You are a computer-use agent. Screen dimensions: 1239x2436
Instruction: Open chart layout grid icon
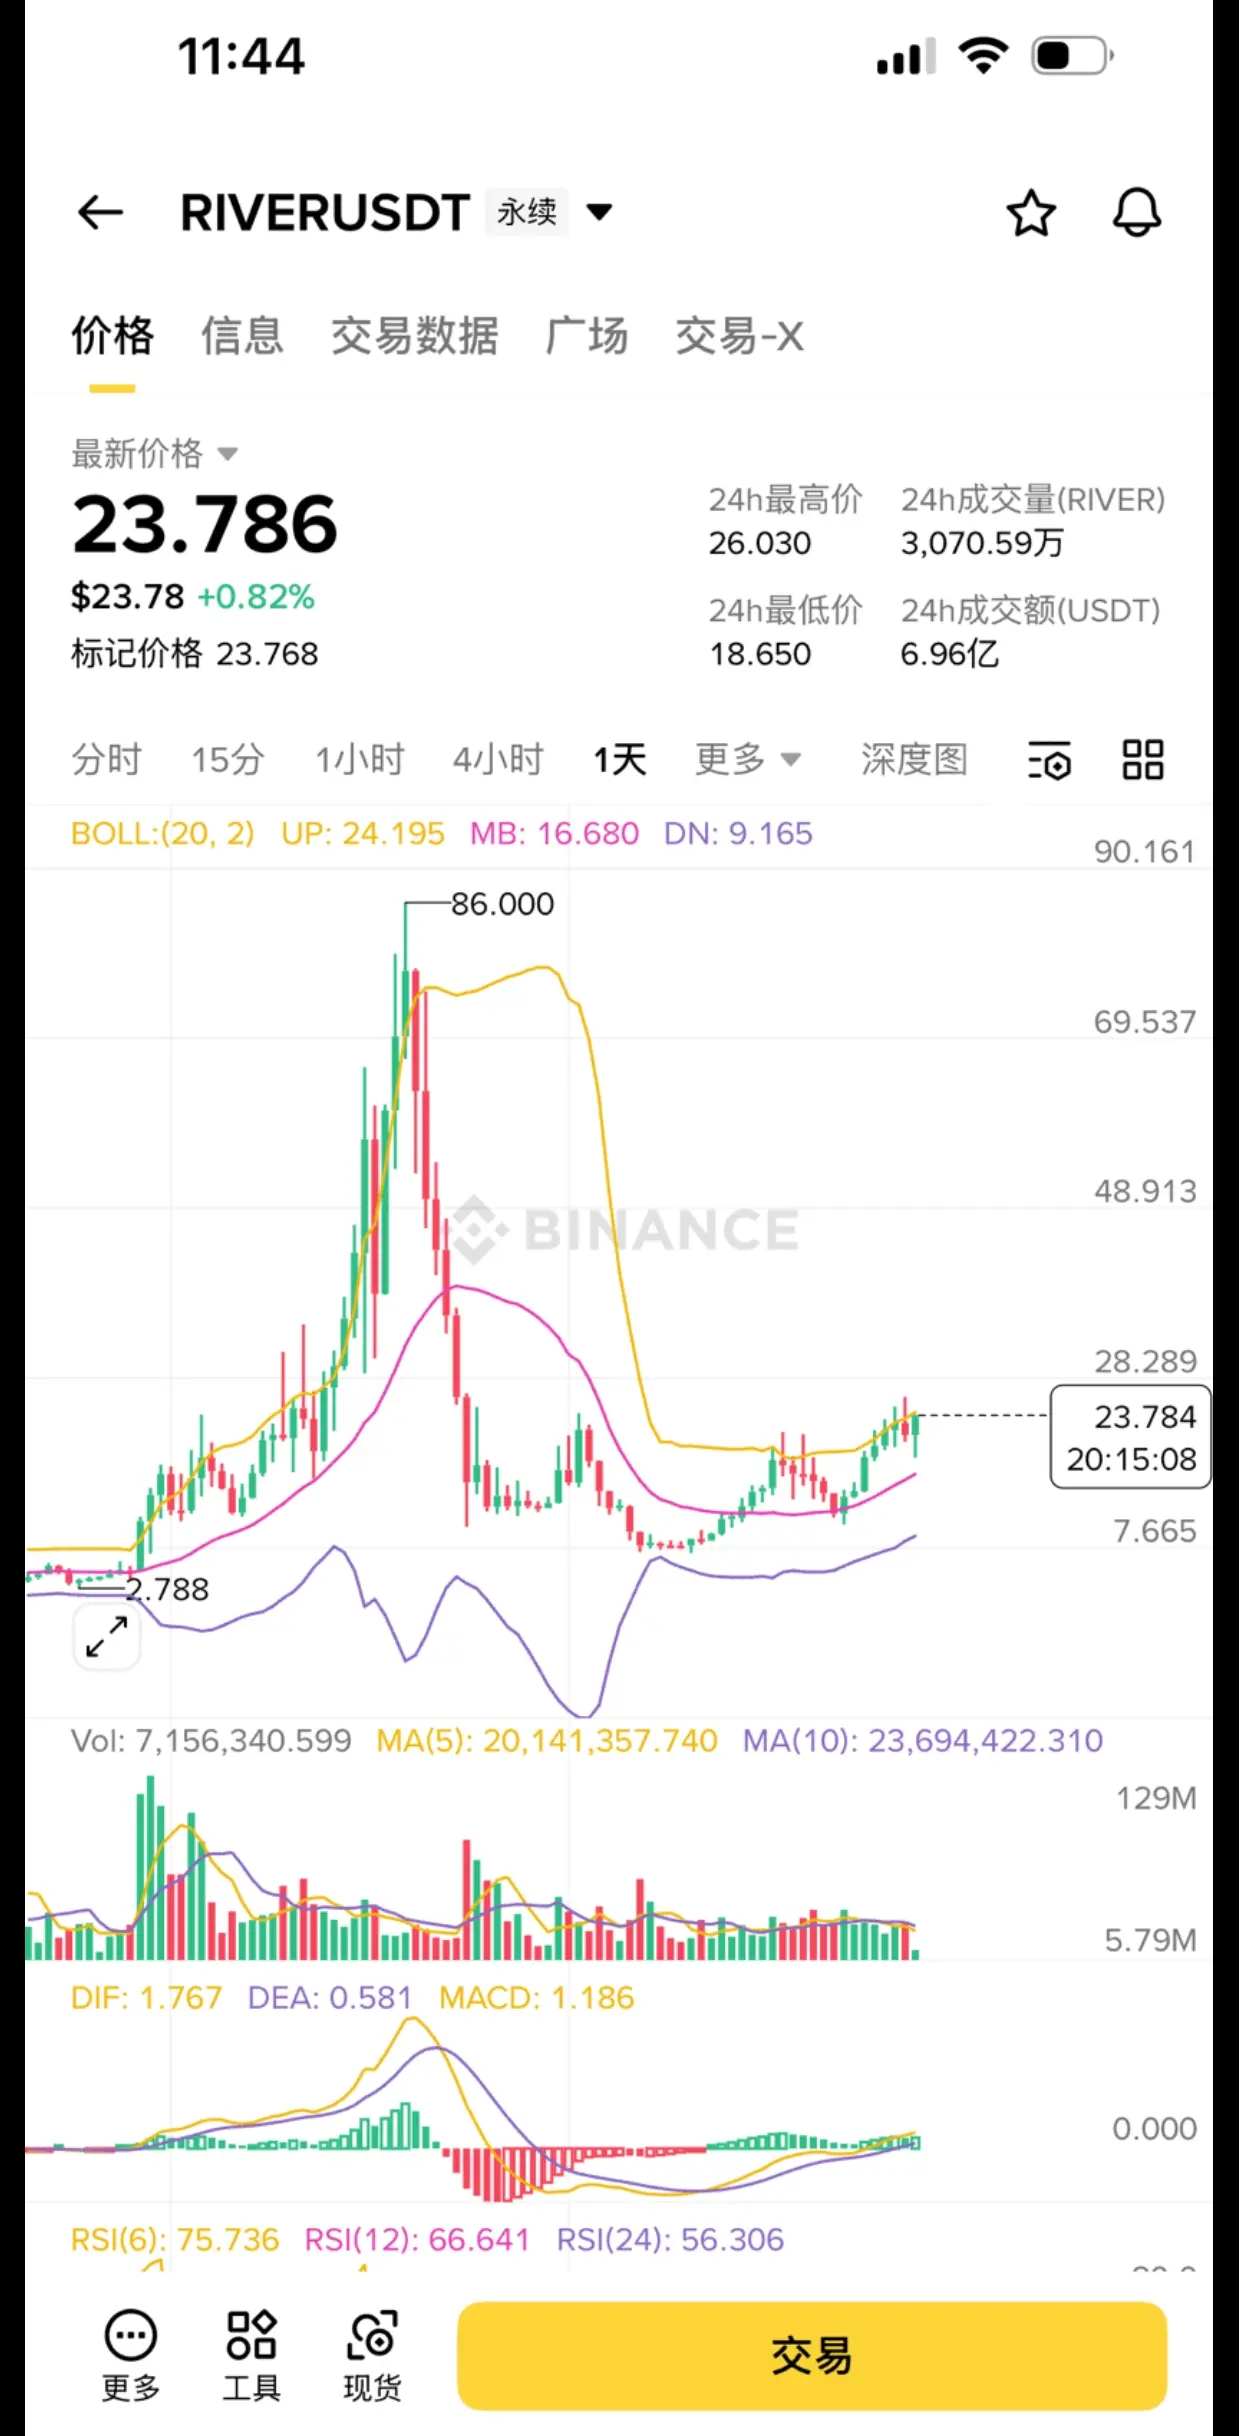click(1142, 760)
